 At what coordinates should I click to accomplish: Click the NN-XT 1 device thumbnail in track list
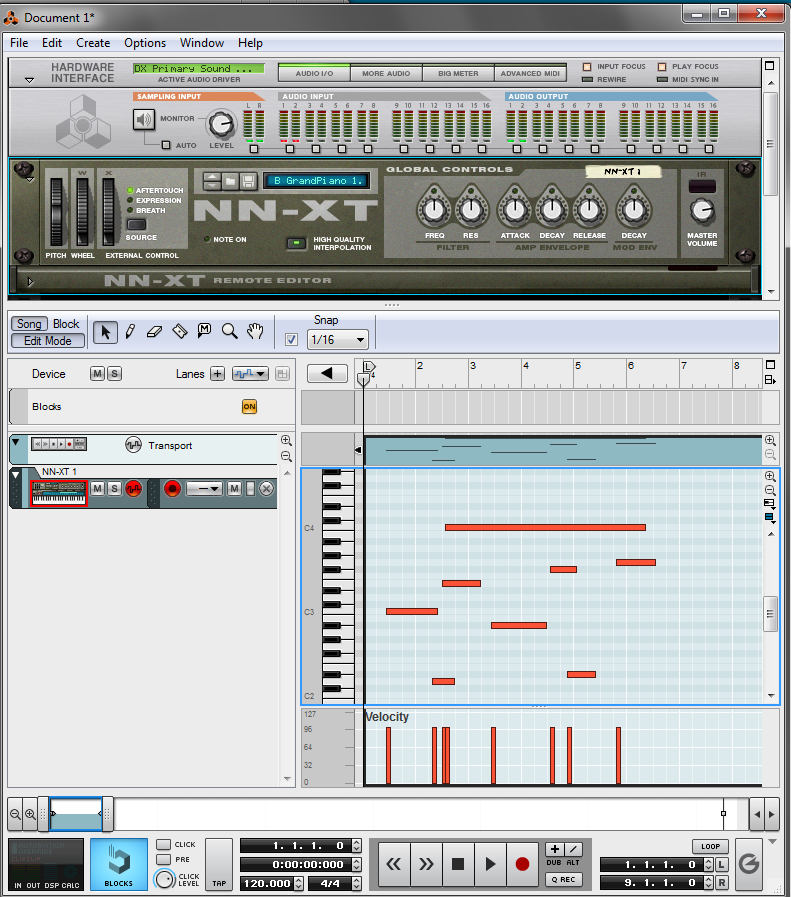pyautogui.click(x=59, y=493)
